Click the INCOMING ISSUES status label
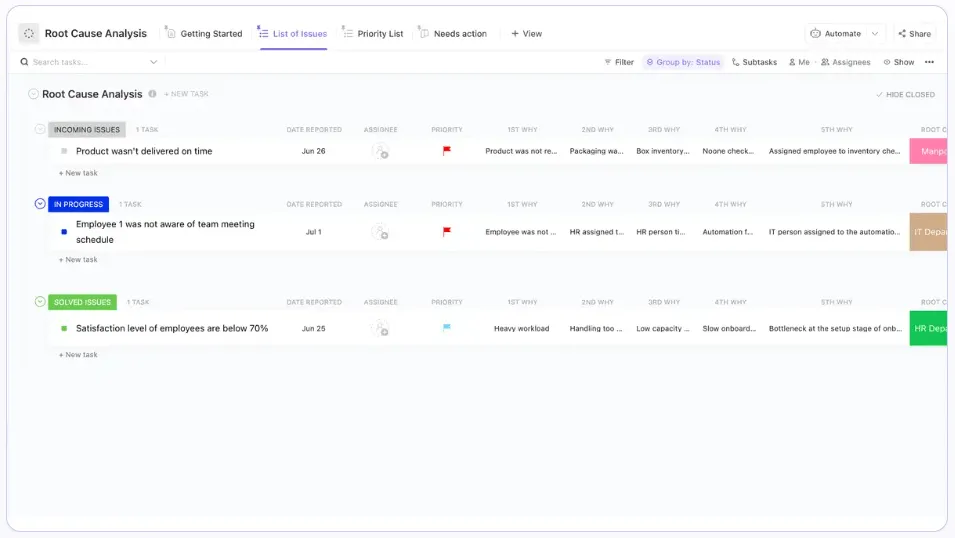This screenshot has width=955, height=538. (86, 129)
